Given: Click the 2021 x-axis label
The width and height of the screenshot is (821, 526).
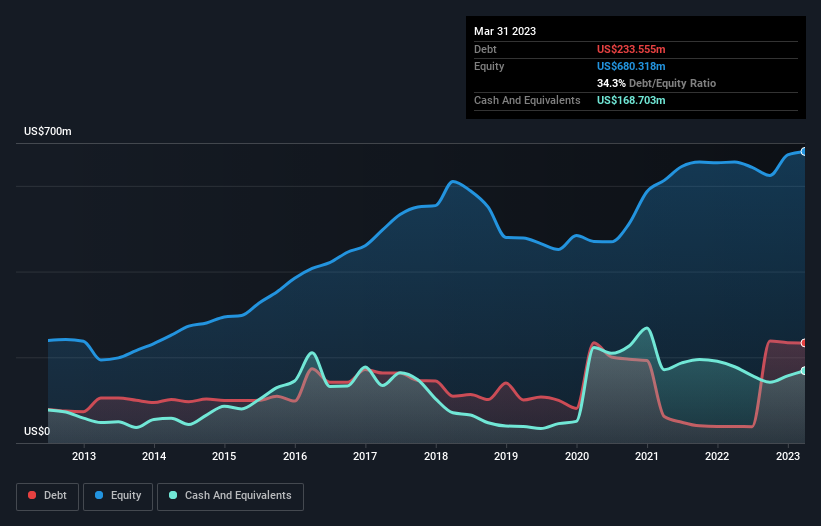Looking at the screenshot, I should point(647,456).
